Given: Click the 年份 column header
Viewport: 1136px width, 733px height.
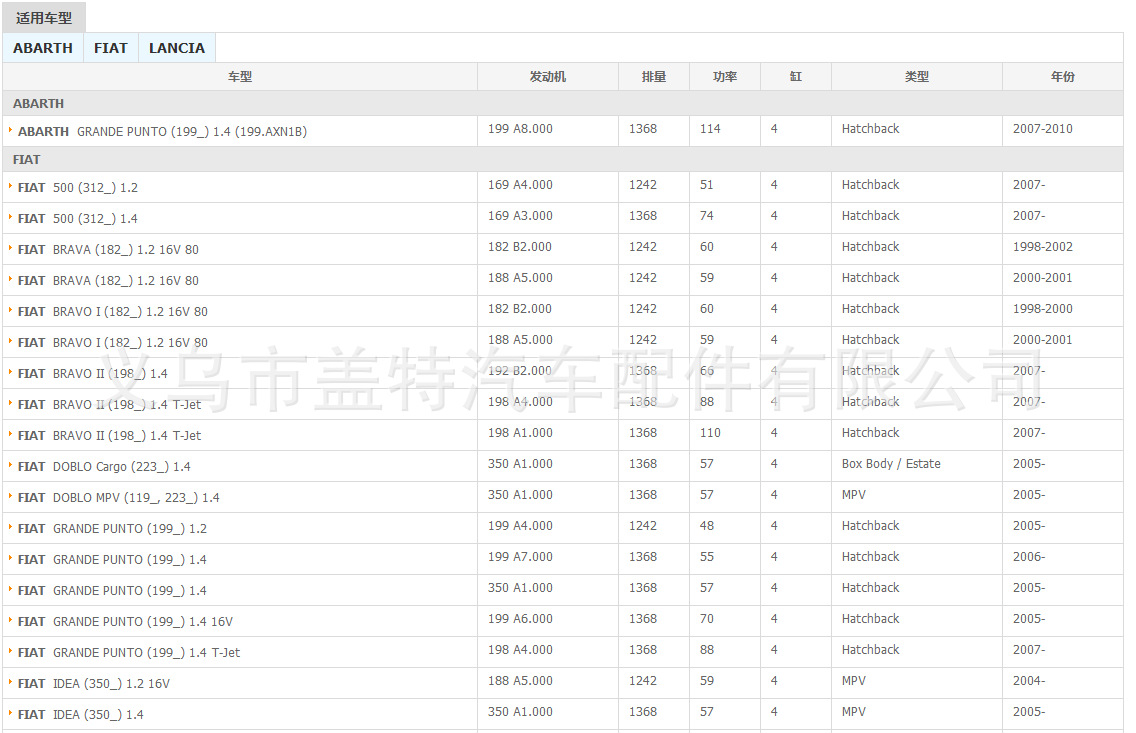Looking at the screenshot, I should click(x=1063, y=77).
